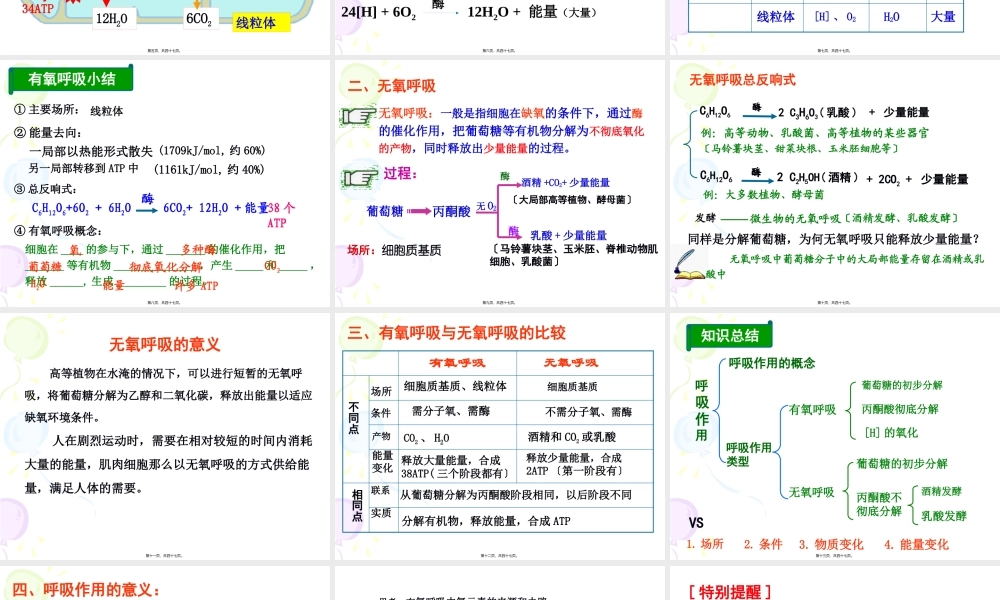
Task: Click the 不同点 vertical row label
Action: click(354, 418)
